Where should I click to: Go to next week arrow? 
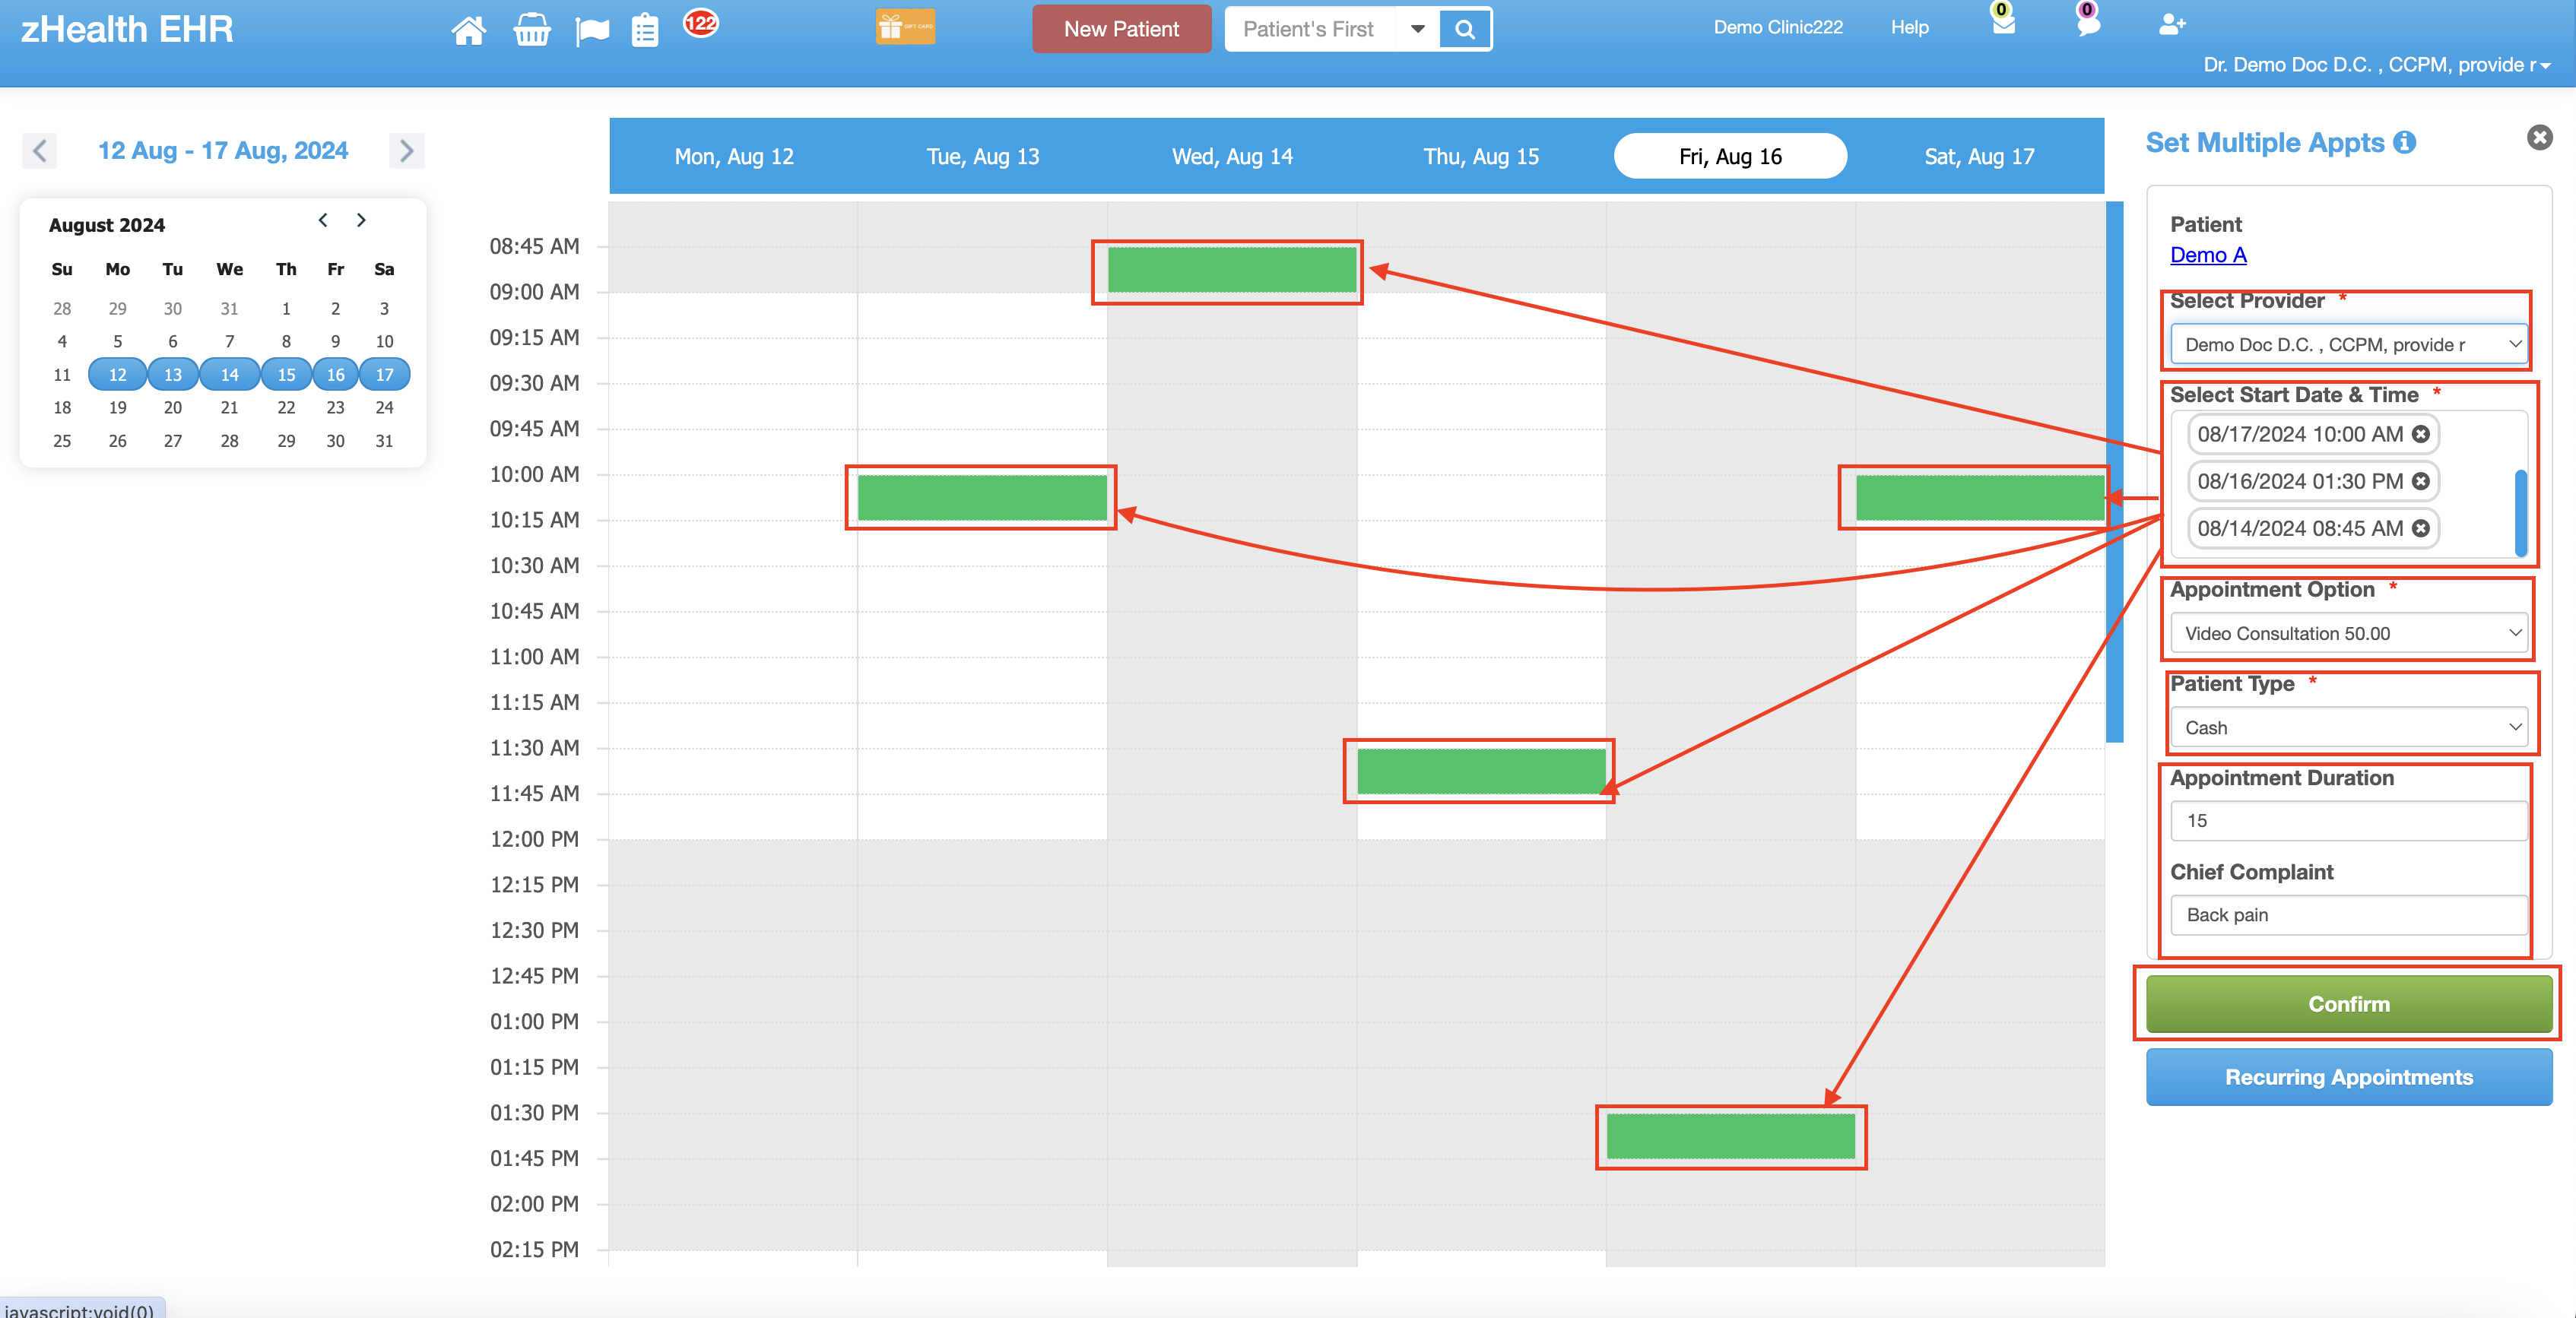tap(406, 151)
